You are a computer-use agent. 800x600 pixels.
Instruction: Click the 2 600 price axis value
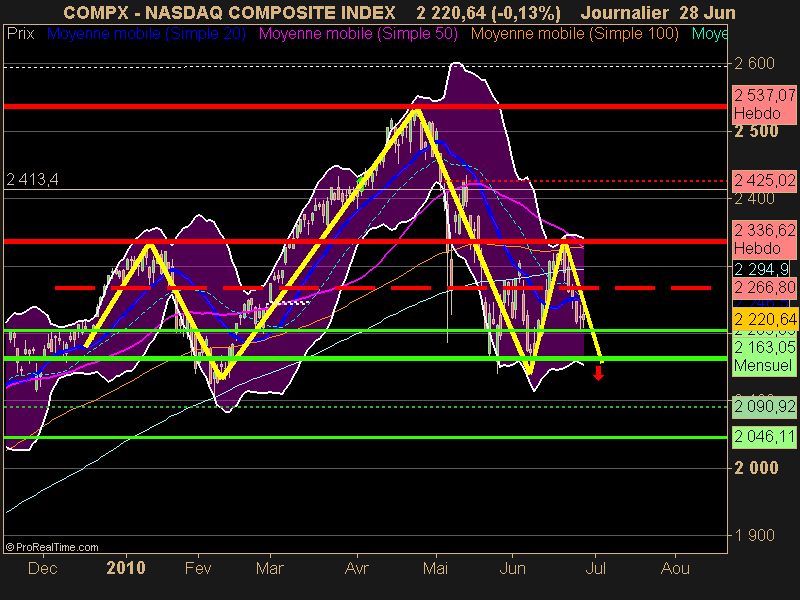point(754,63)
